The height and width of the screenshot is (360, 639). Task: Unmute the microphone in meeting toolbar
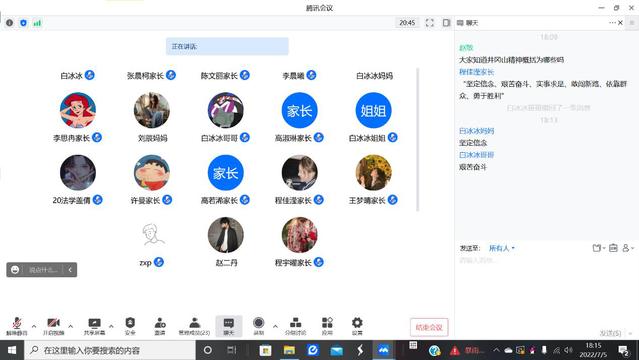[16, 326]
